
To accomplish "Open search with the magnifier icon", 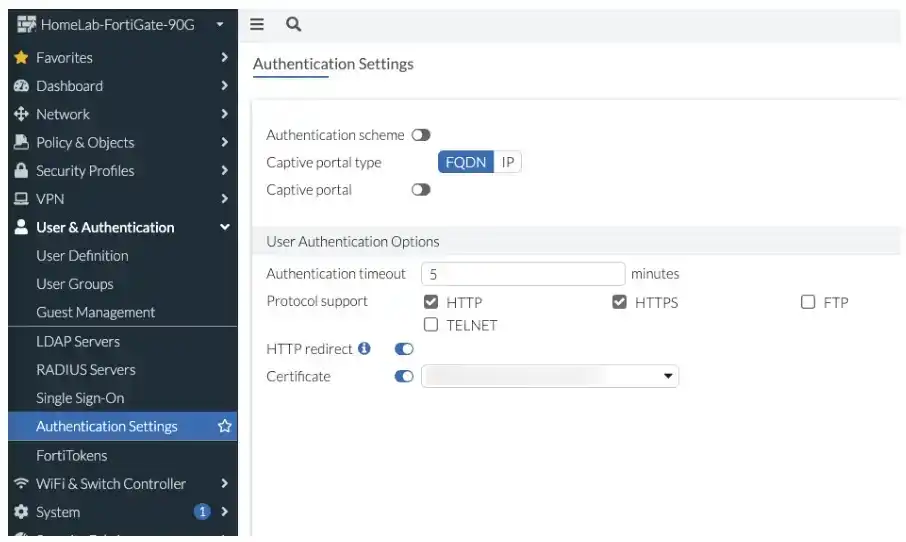I will (x=294, y=24).
